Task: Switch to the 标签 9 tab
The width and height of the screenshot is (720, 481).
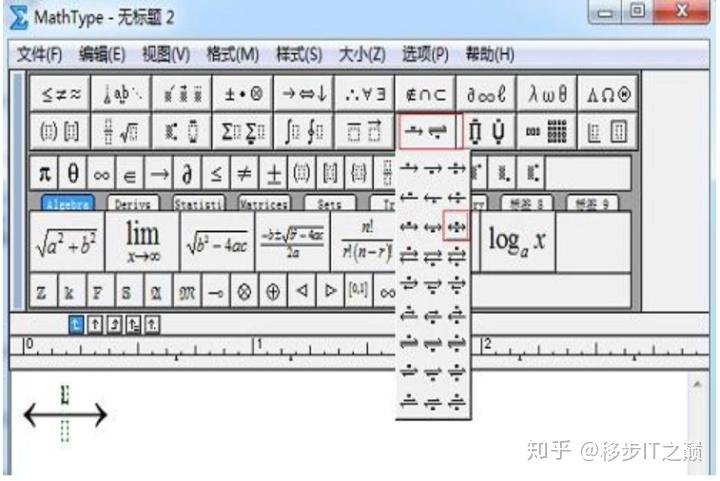Action: (593, 203)
